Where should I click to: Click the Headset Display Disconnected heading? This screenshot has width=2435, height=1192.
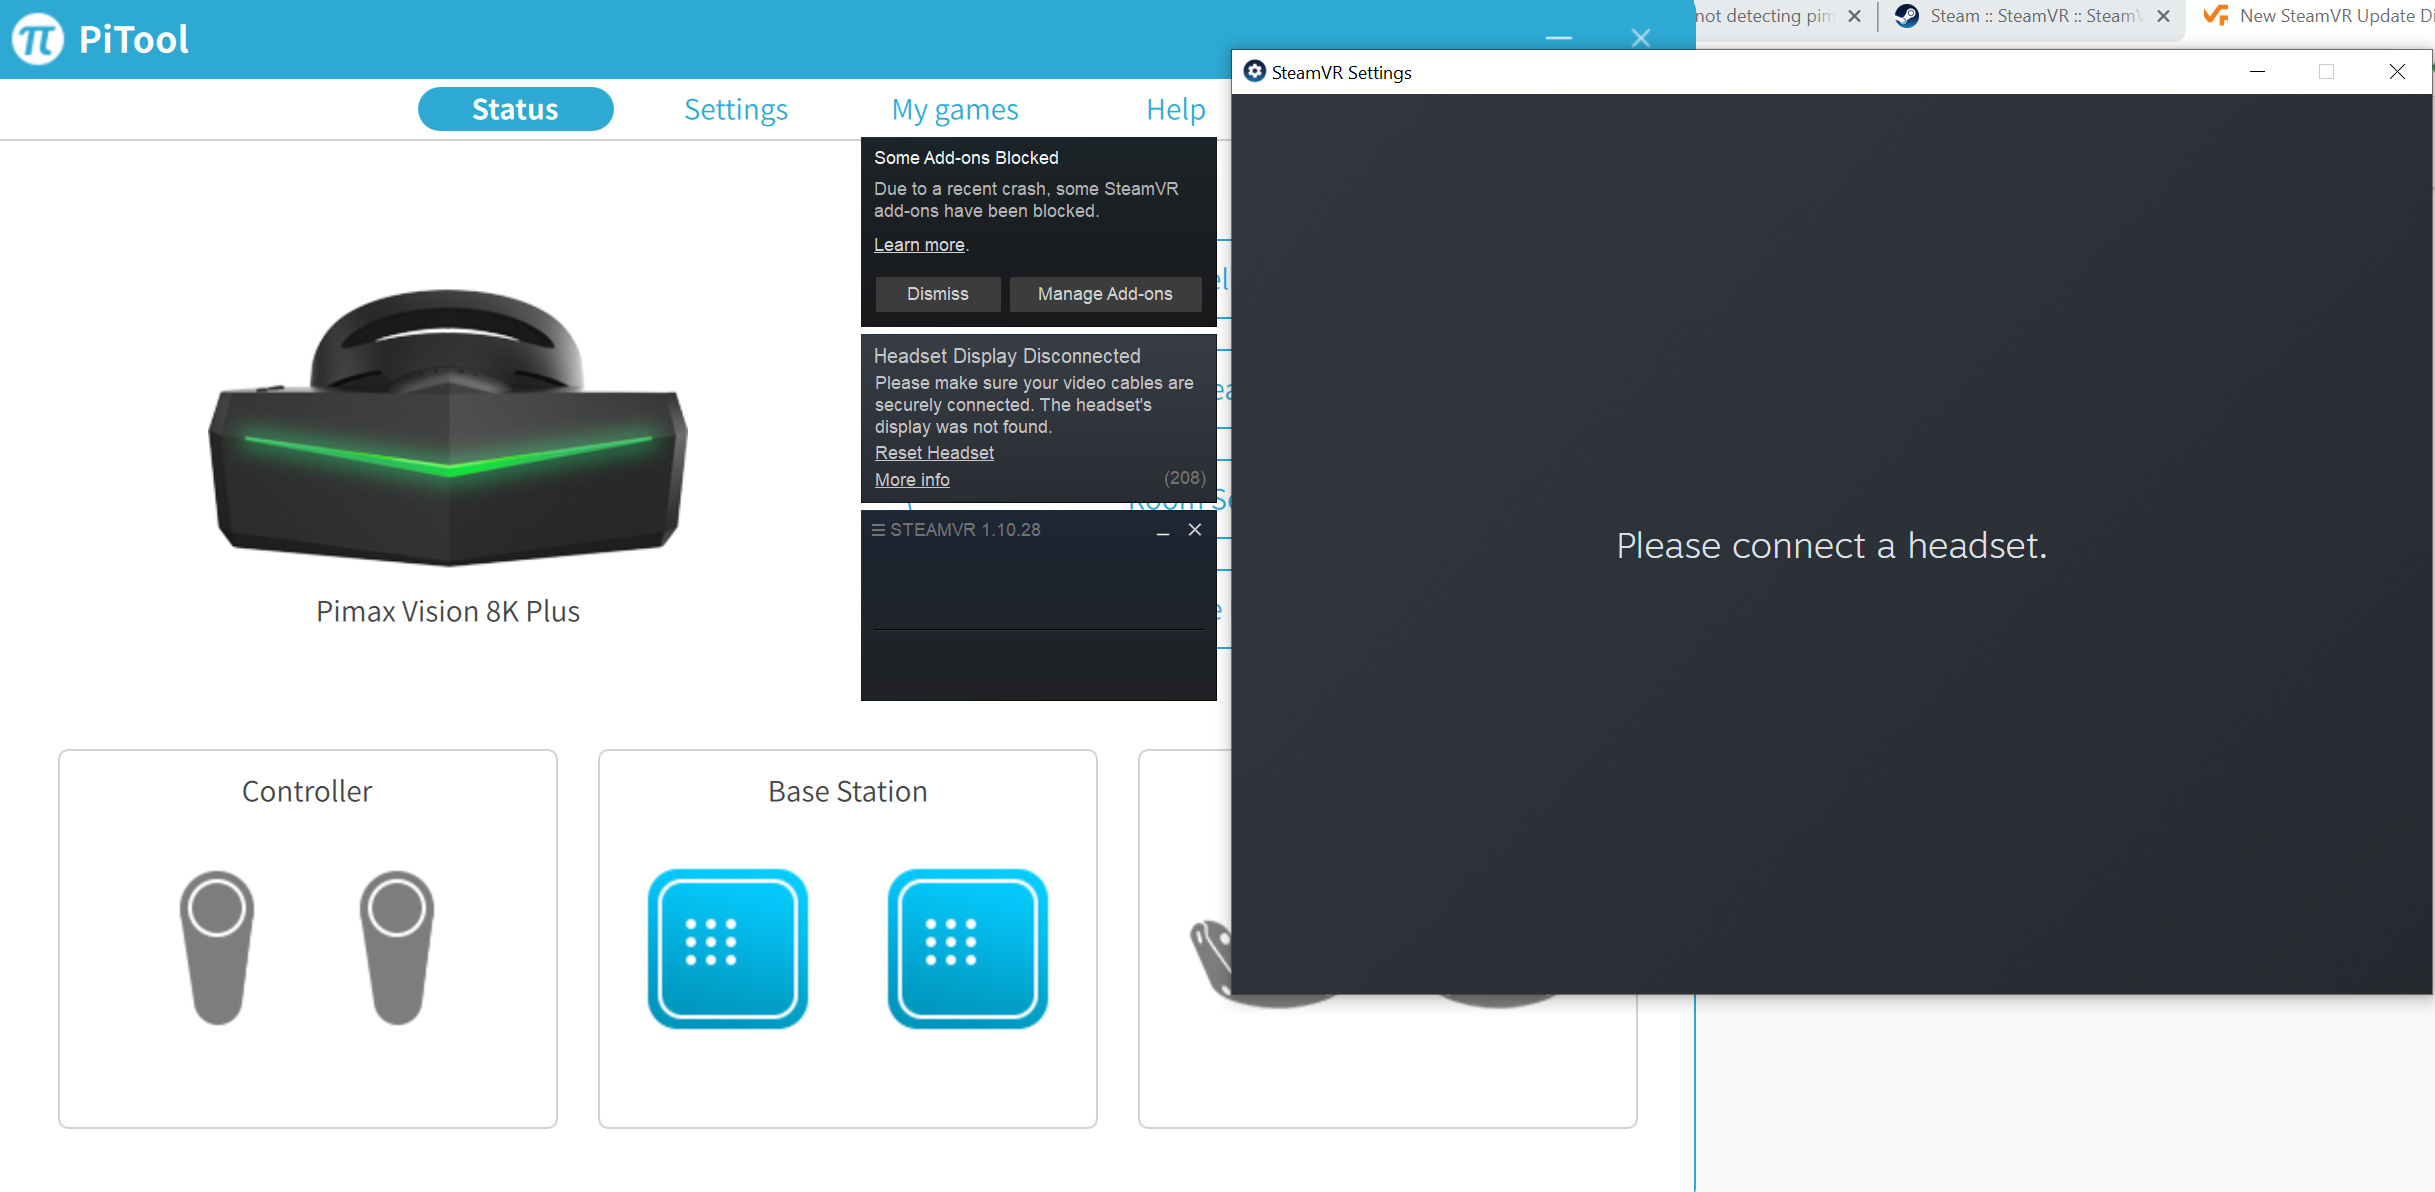1007,356
